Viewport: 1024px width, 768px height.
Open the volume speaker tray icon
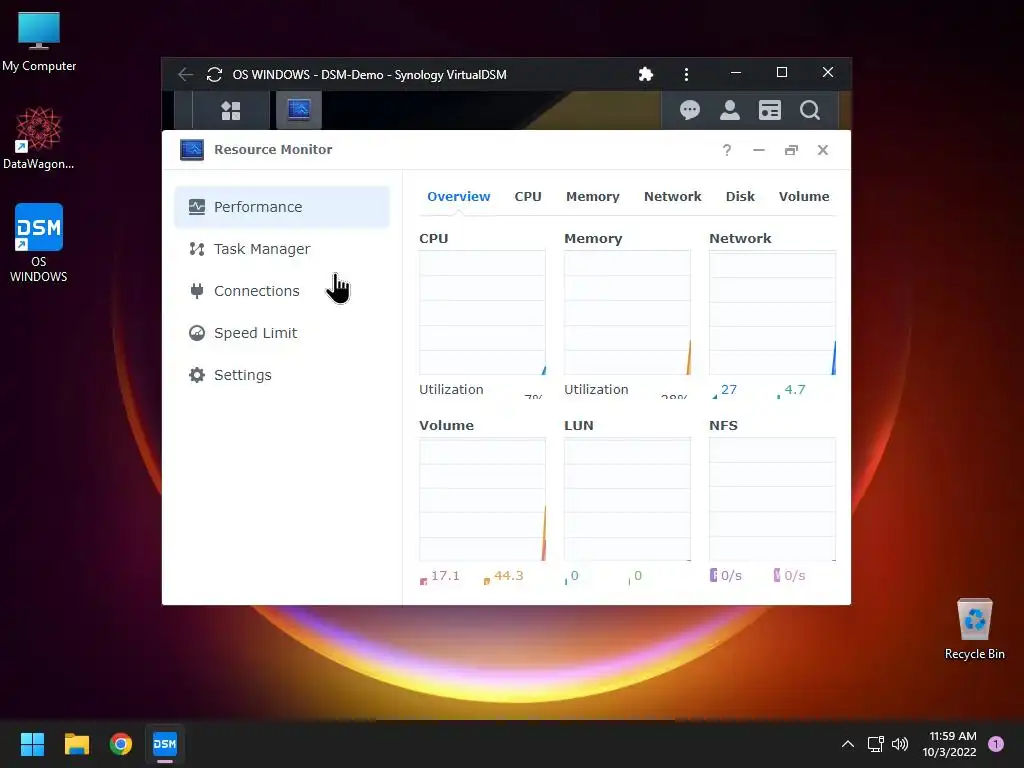coord(900,744)
